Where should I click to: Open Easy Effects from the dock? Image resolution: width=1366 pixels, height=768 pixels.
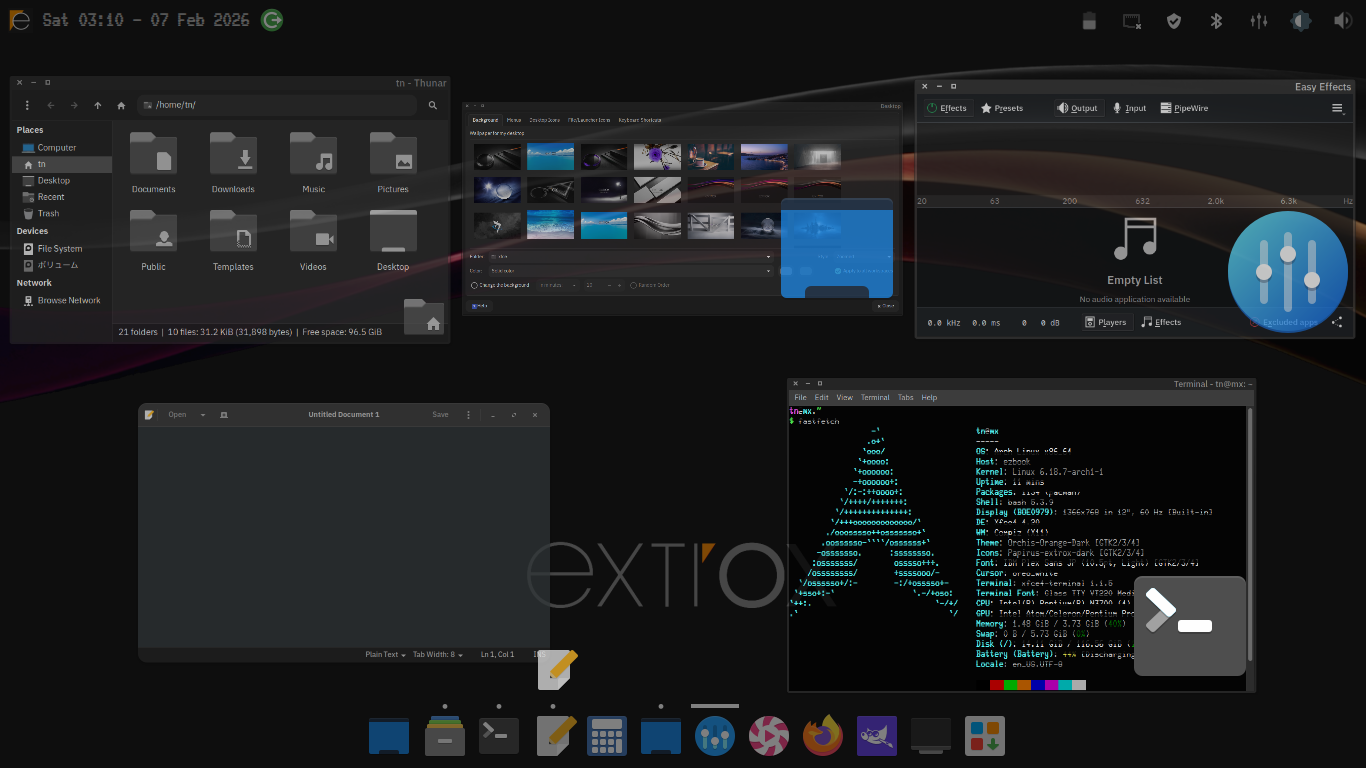(x=715, y=736)
